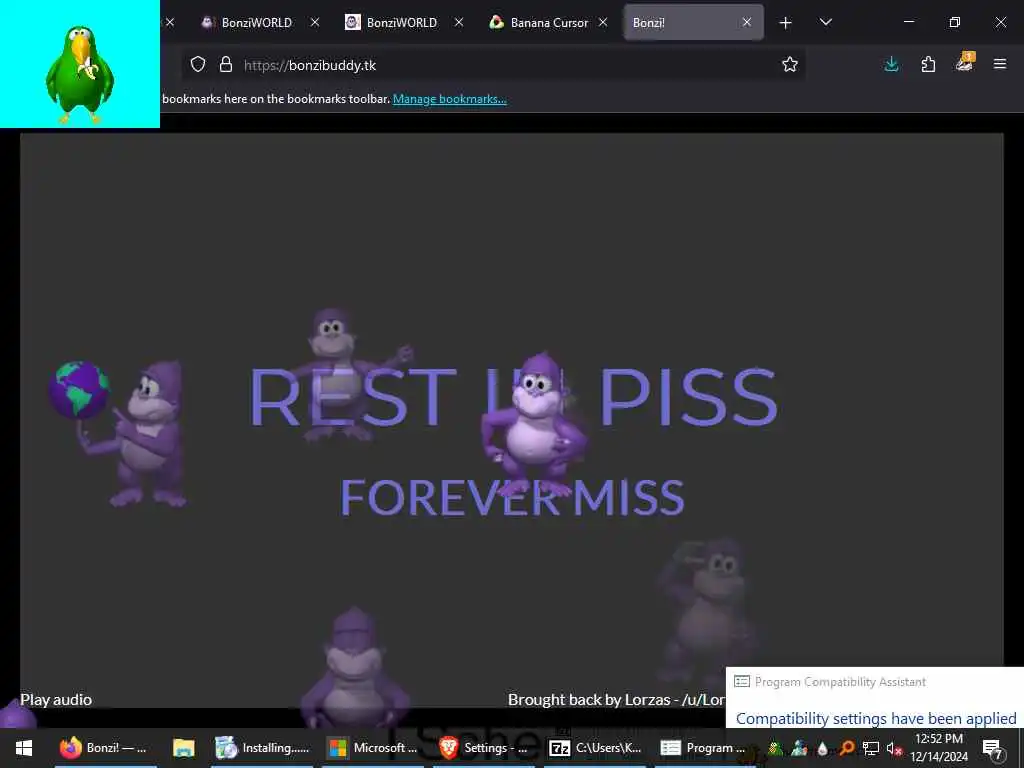The width and height of the screenshot is (1024, 768).
Task: Open the Windows Start menu
Action: pos(24,748)
